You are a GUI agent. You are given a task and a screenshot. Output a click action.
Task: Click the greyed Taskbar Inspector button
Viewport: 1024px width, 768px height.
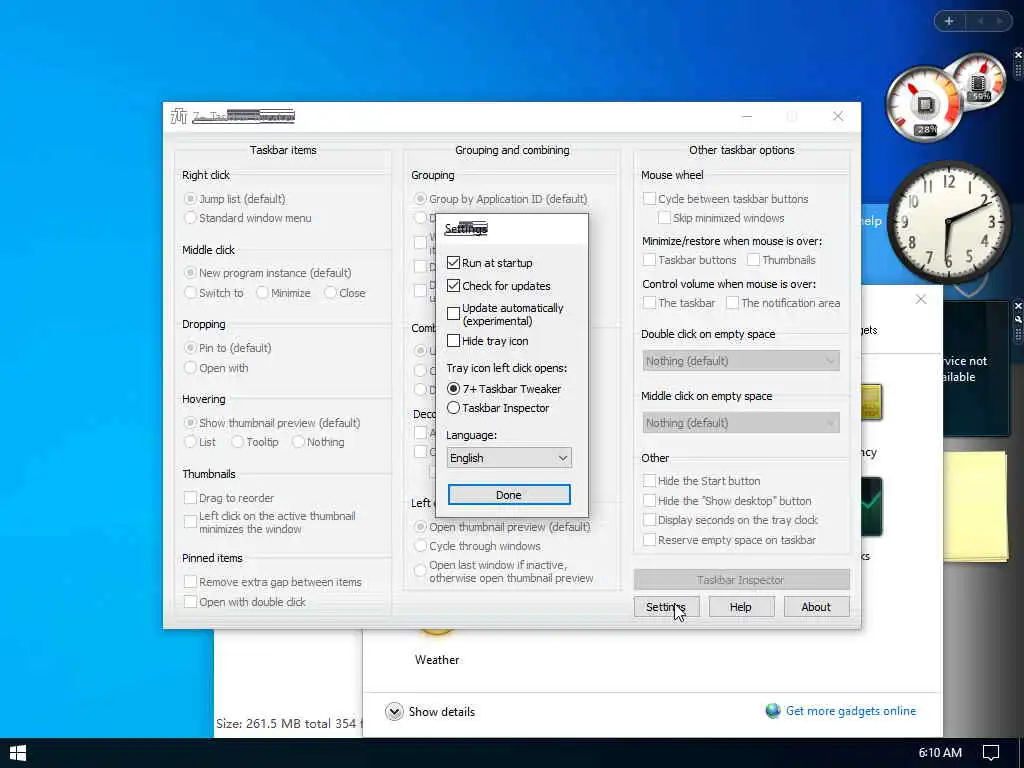[x=741, y=580]
